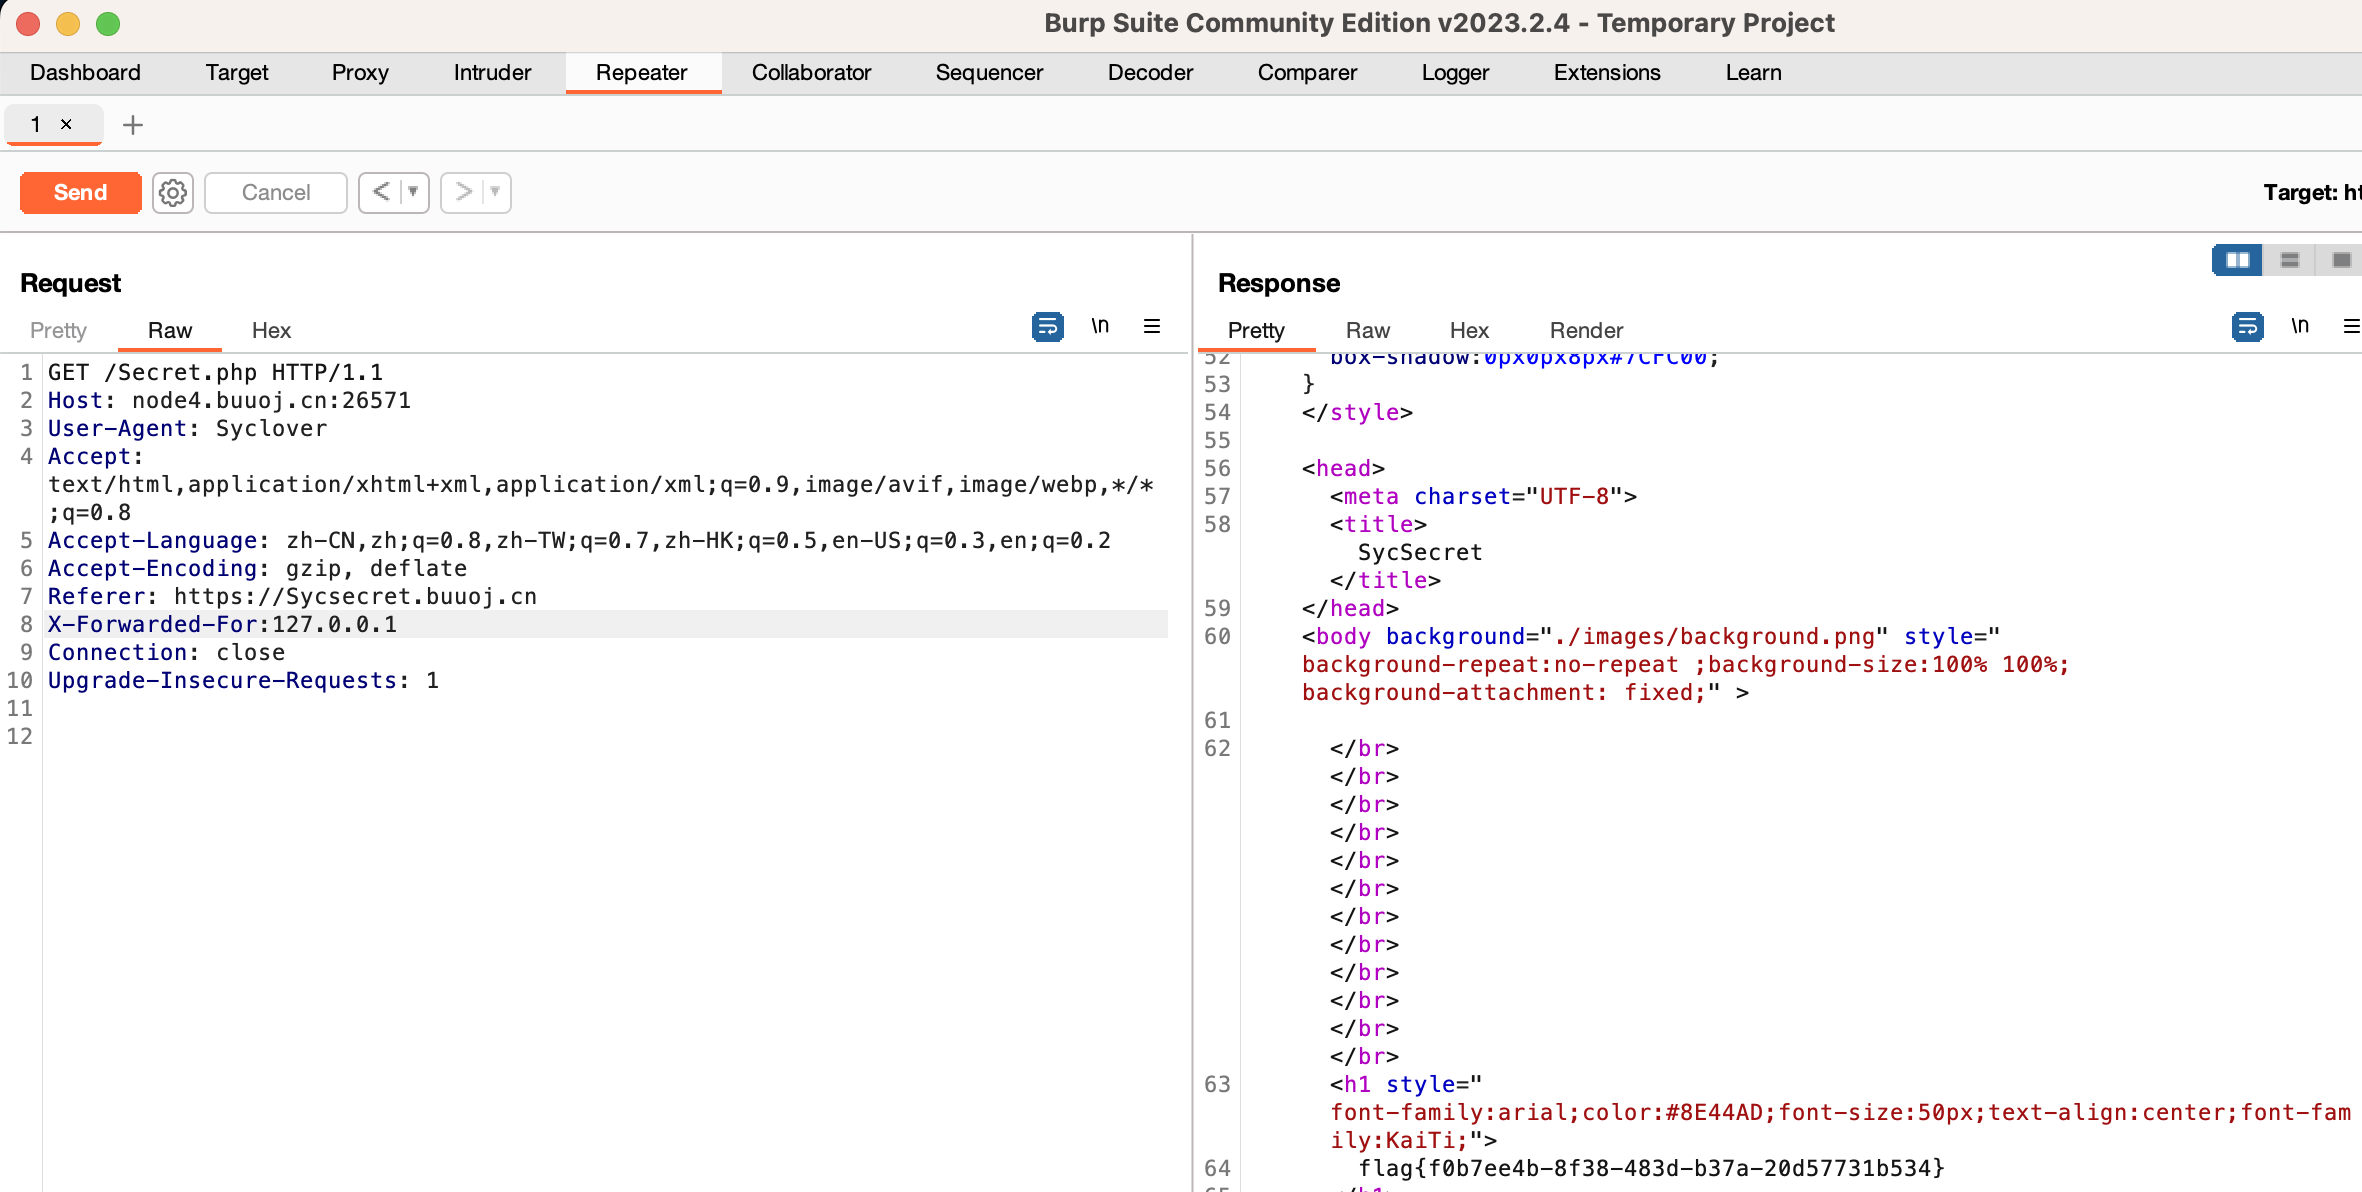Open Request panel hamburger menu

pyautogui.click(x=1152, y=326)
